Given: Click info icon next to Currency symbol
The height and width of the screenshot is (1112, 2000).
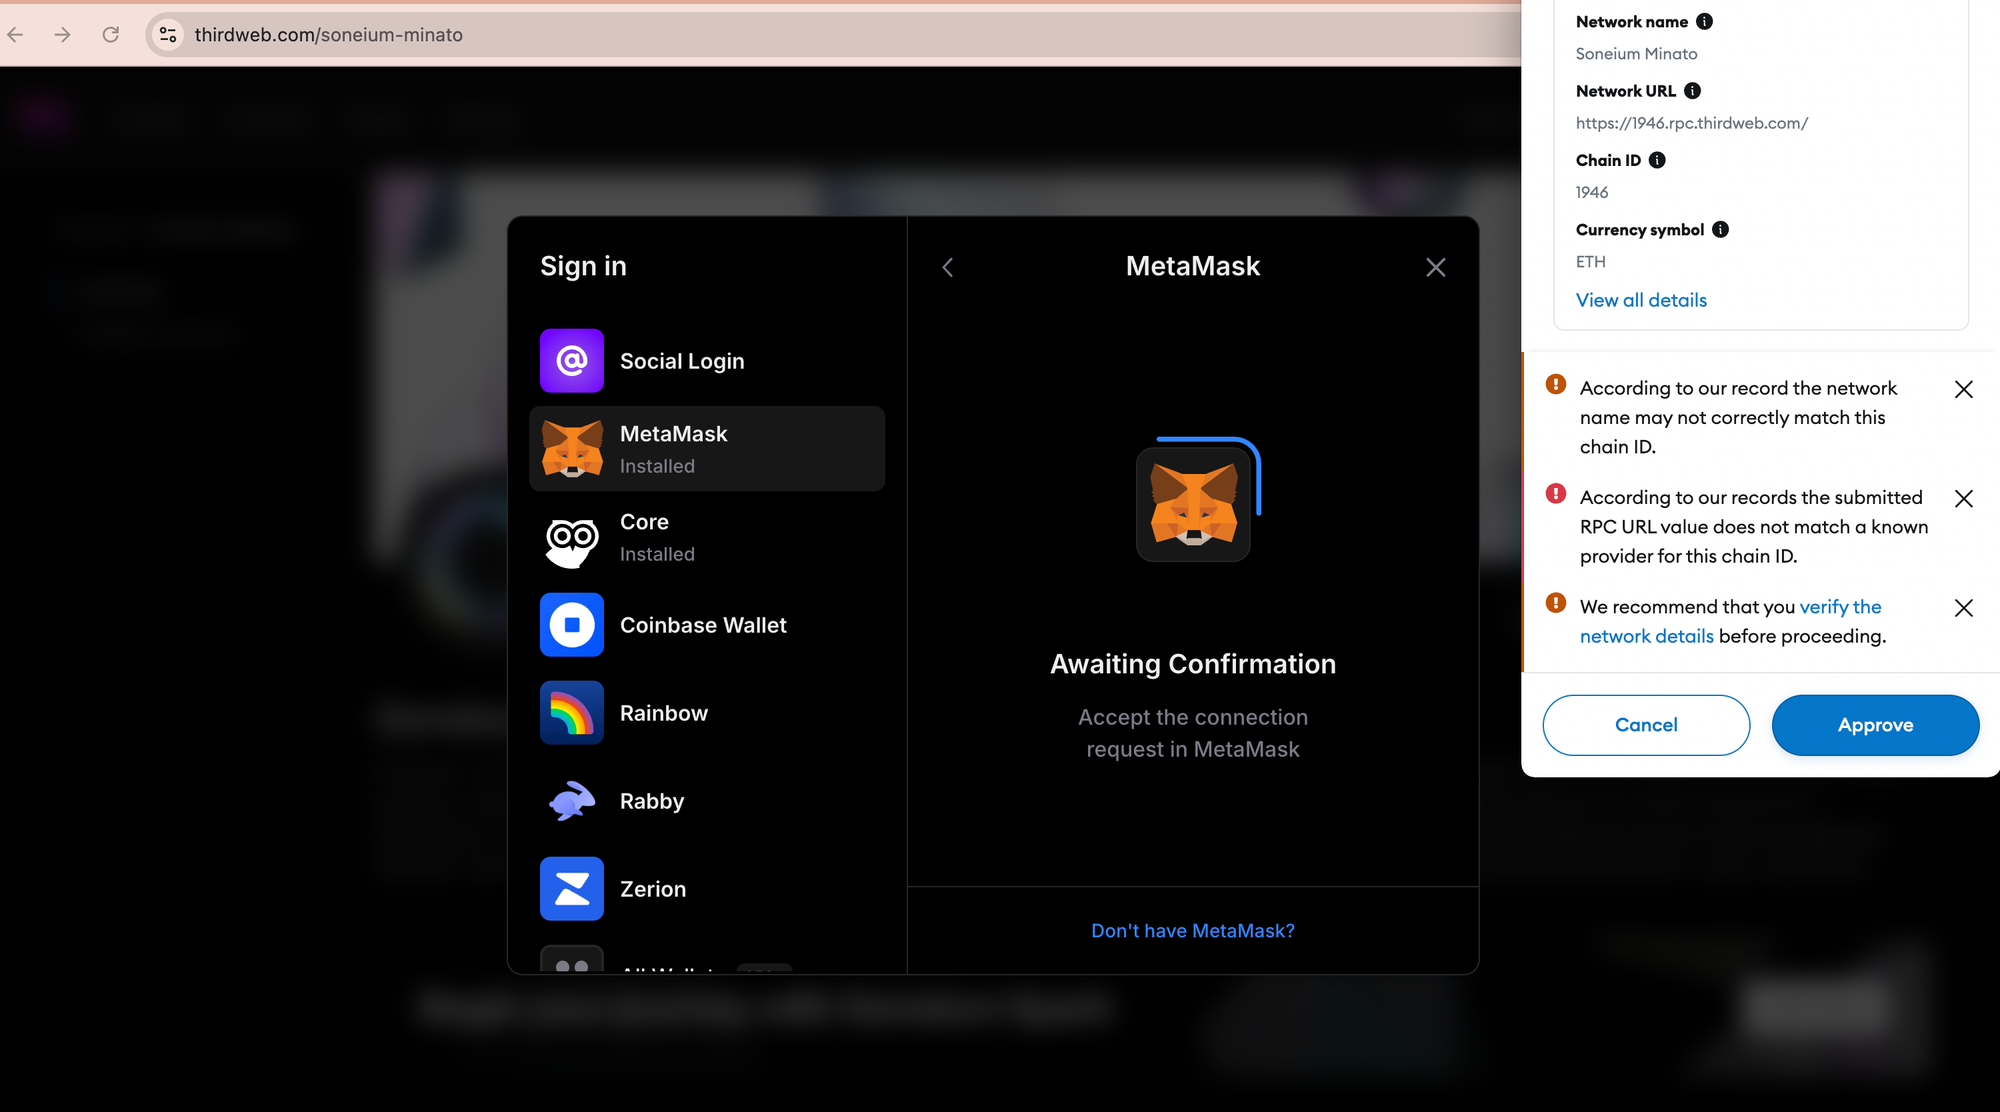Looking at the screenshot, I should (x=1720, y=230).
